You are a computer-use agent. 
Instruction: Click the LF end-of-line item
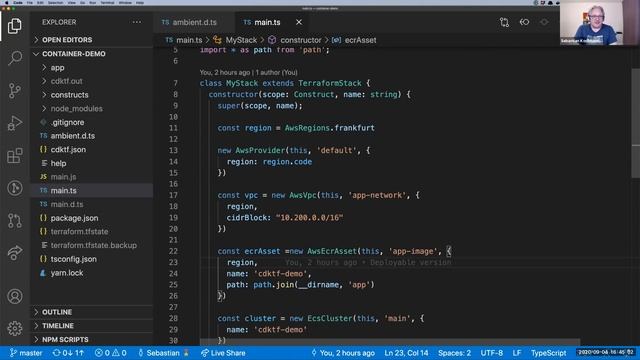(517, 353)
